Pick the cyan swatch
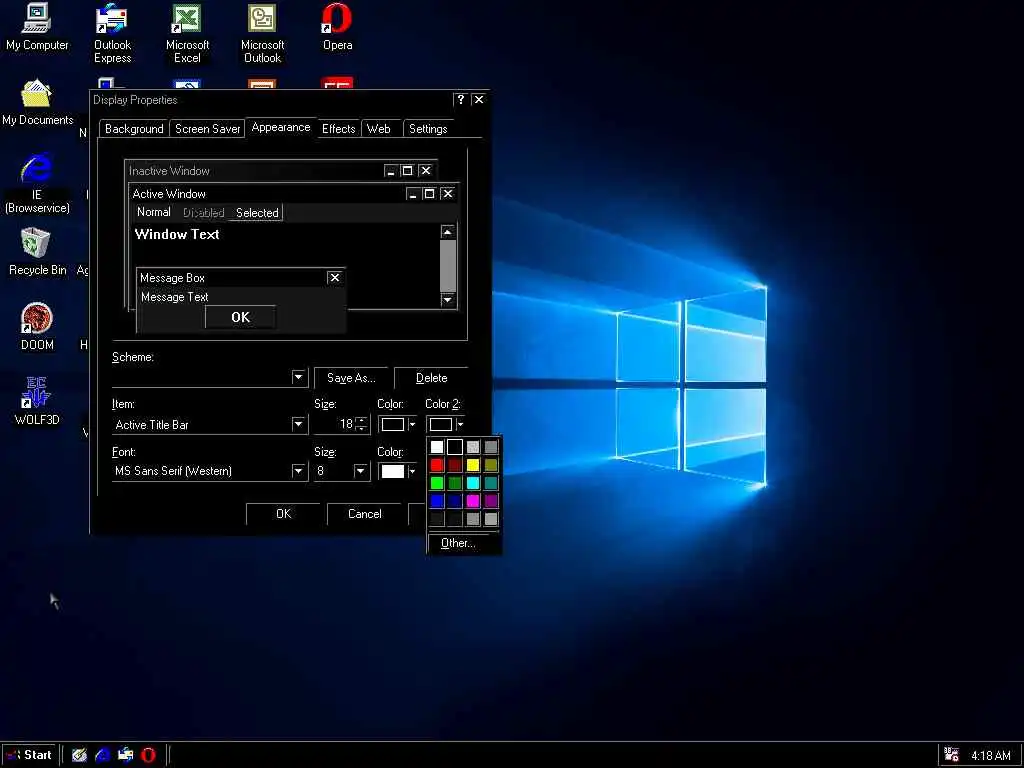Screen dimensions: 1024x768 (473, 483)
